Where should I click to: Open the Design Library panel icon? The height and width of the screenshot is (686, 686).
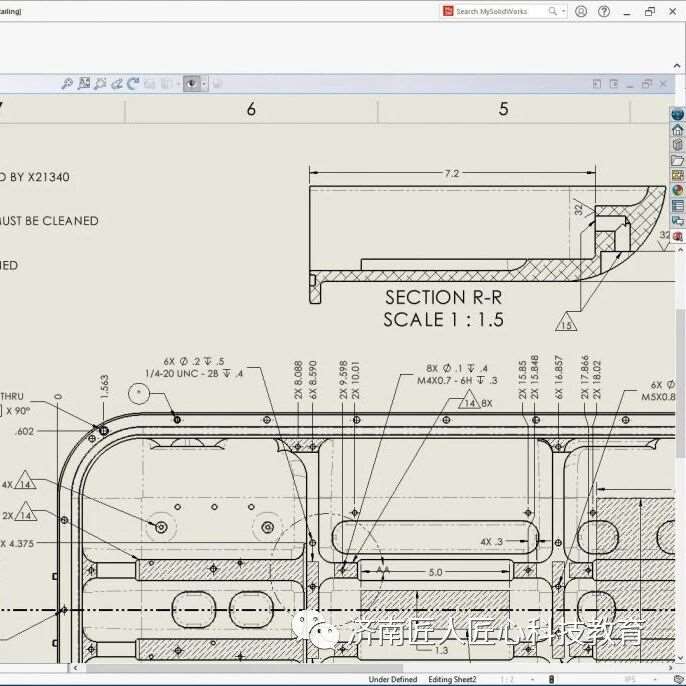(677, 145)
